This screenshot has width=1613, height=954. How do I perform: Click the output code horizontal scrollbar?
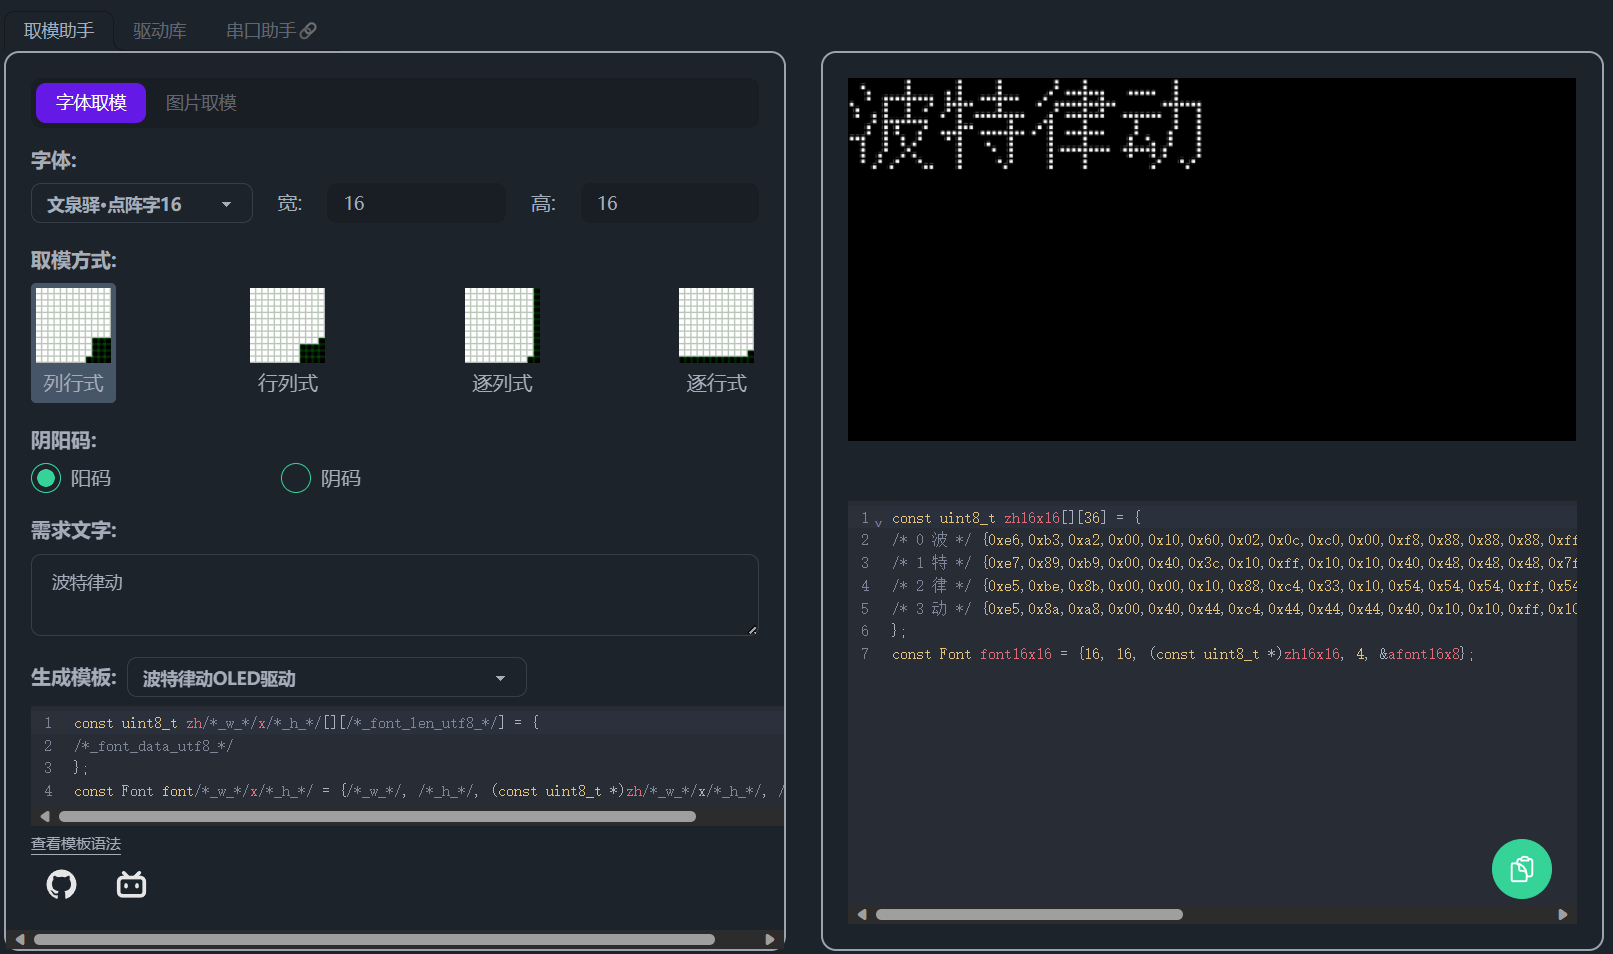(x=1028, y=914)
